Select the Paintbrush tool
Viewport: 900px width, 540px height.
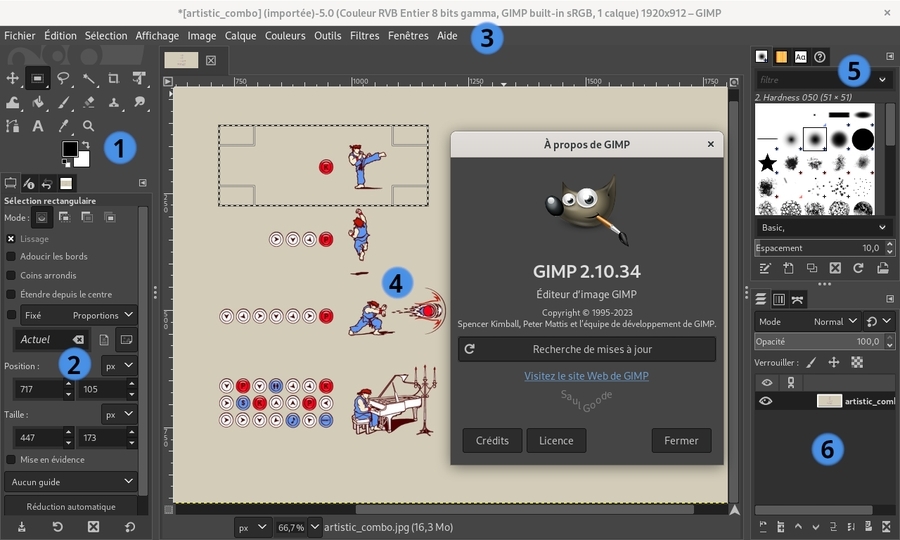63,102
